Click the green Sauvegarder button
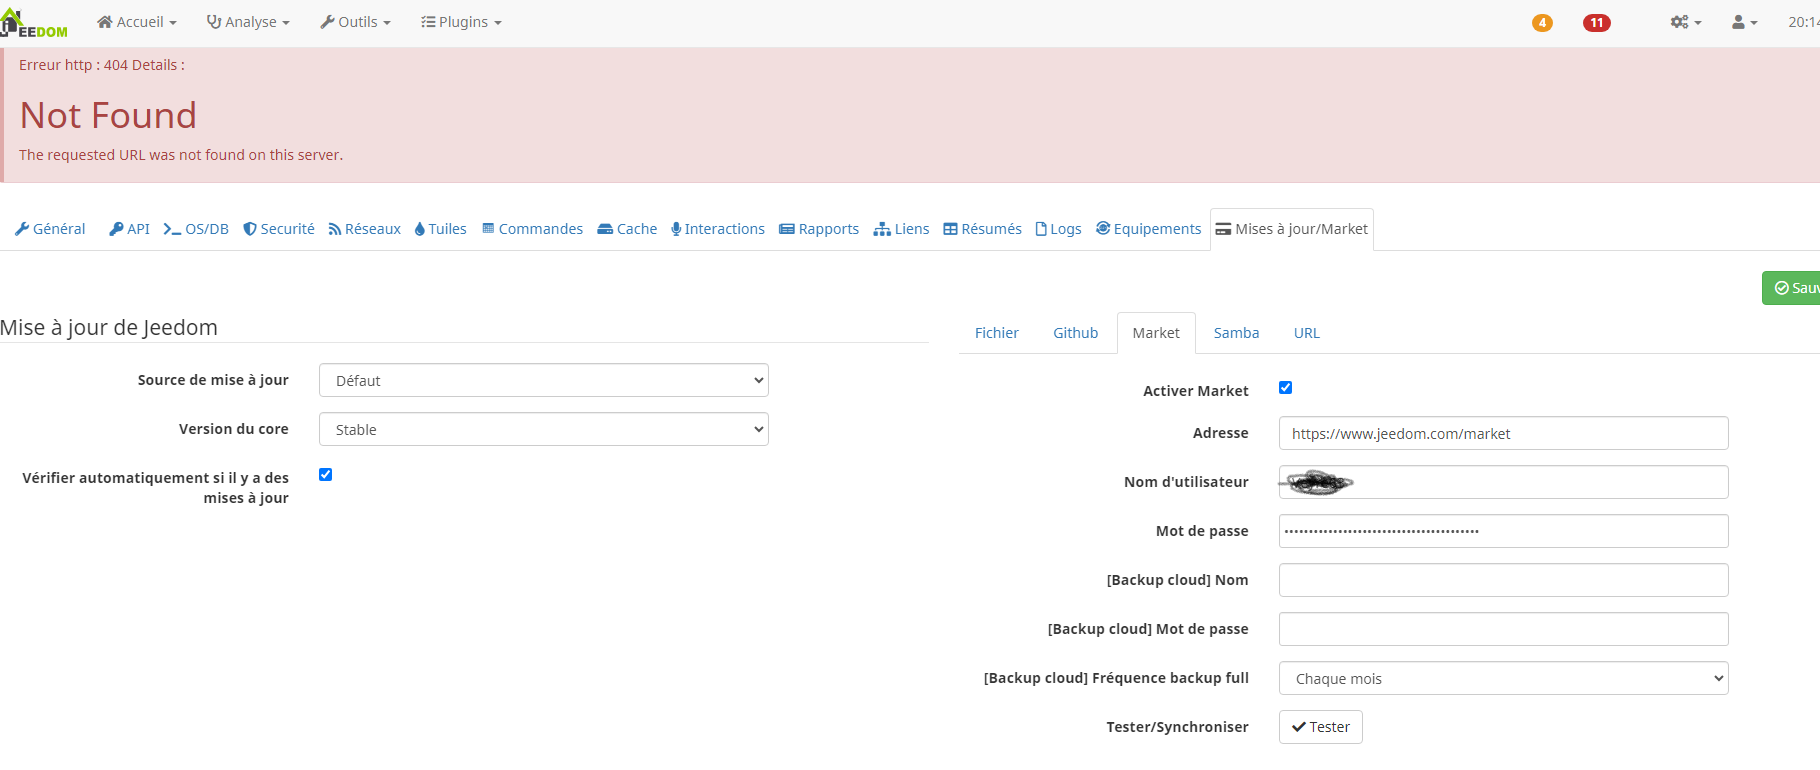The image size is (1820, 770). [1792, 288]
